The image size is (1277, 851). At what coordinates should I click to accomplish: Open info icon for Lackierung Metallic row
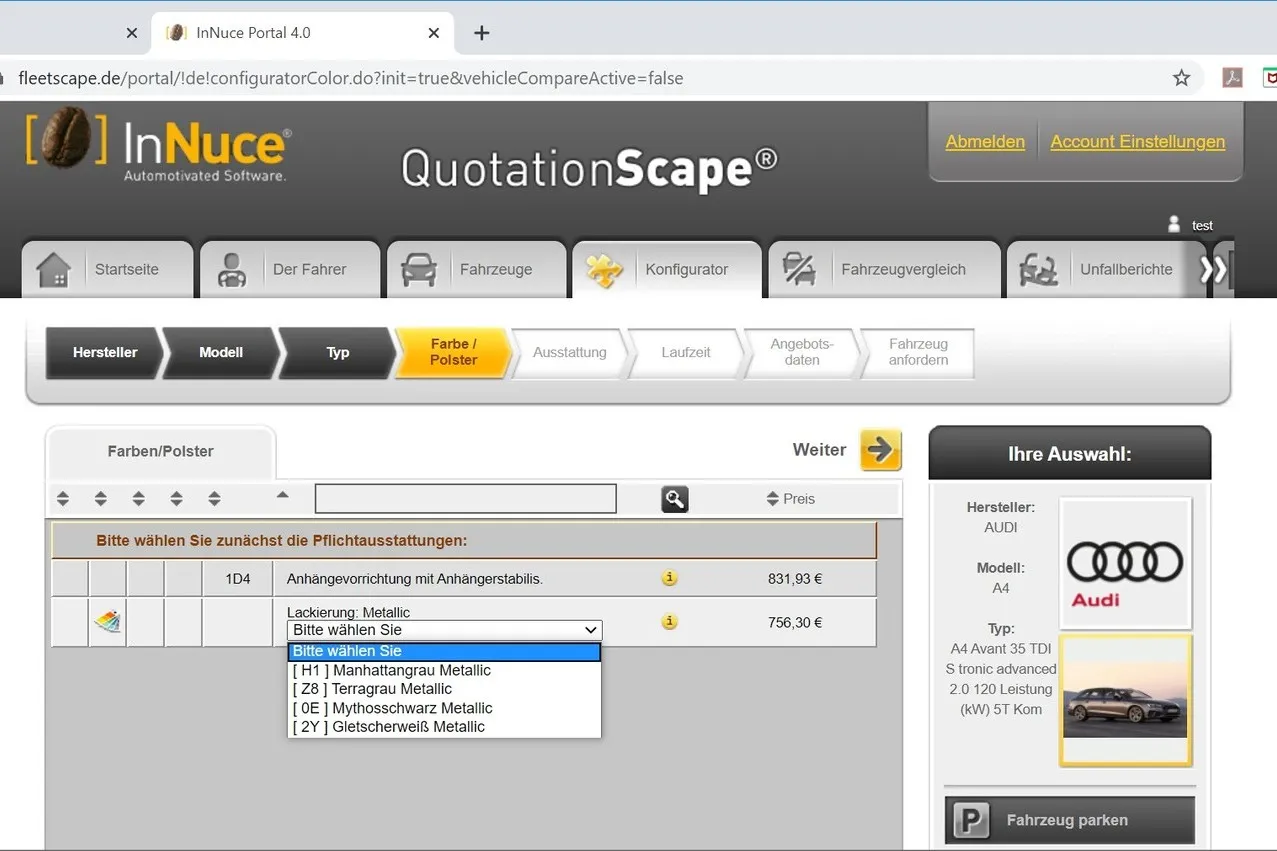[x=670, y=622]
